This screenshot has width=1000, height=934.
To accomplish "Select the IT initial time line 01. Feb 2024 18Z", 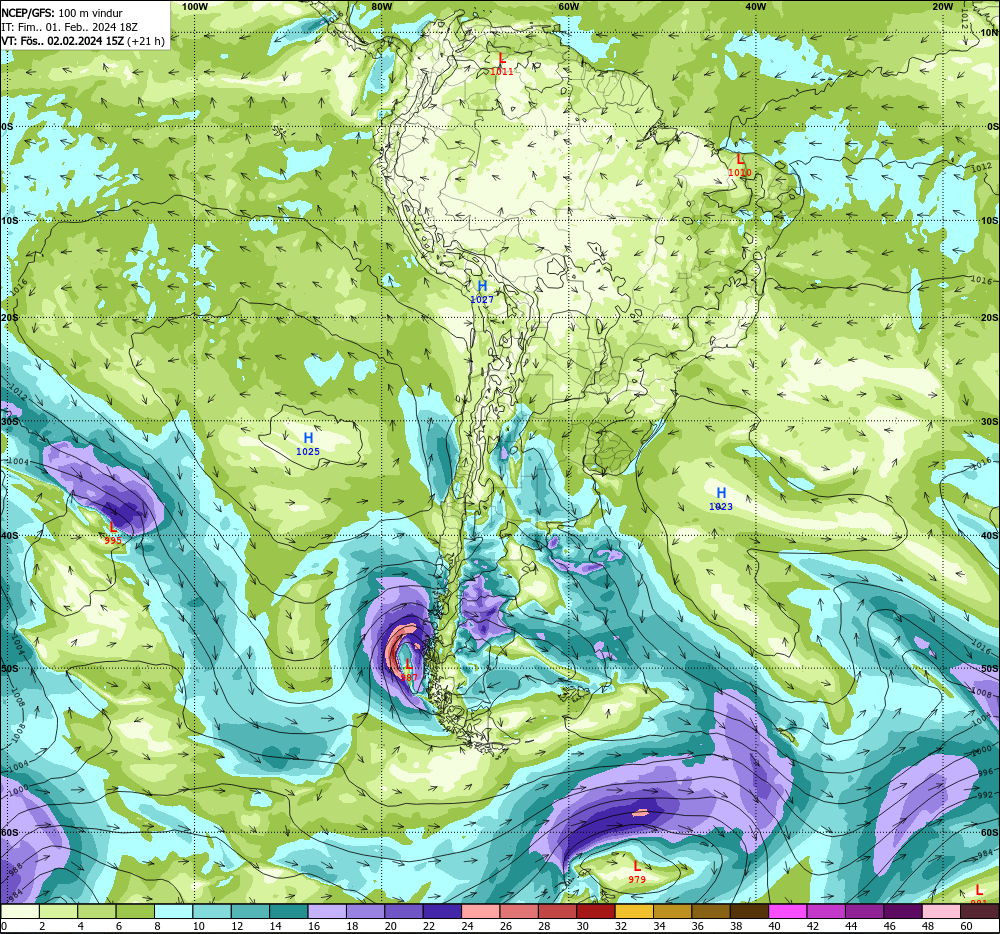I will tap(70, 27).
